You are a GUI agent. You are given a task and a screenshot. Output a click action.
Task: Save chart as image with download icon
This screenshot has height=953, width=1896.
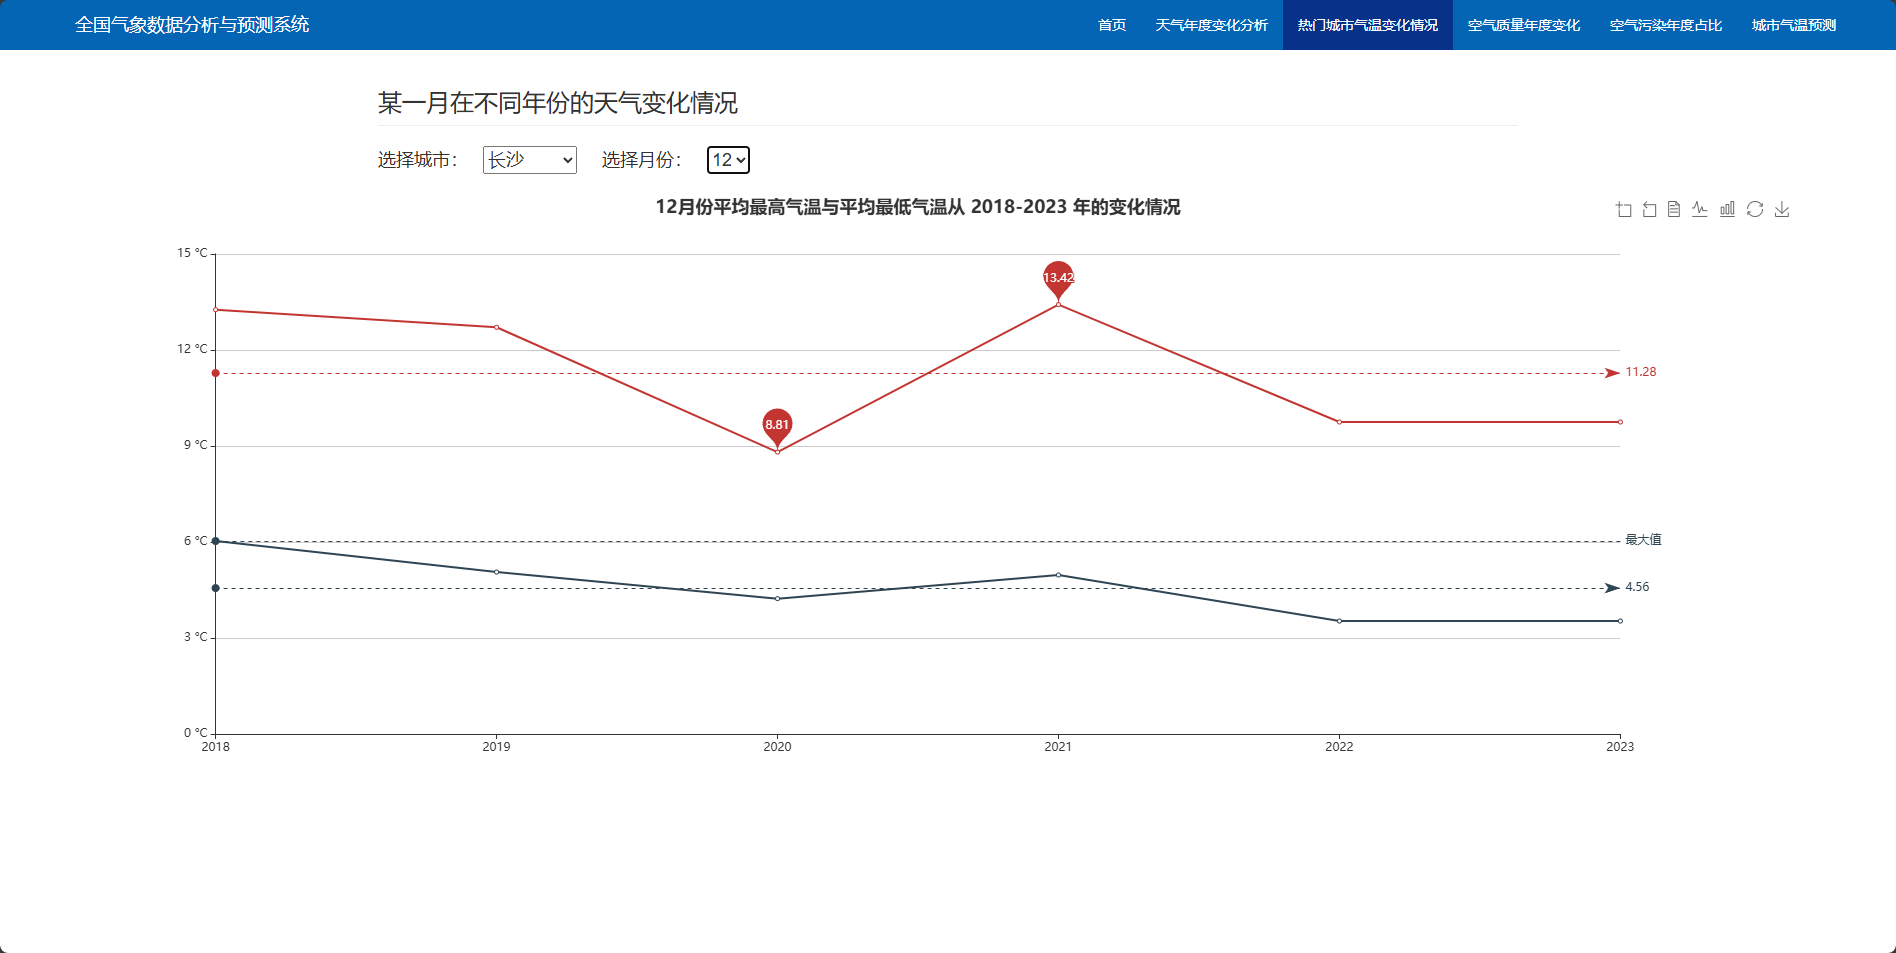click(1782, 209)
